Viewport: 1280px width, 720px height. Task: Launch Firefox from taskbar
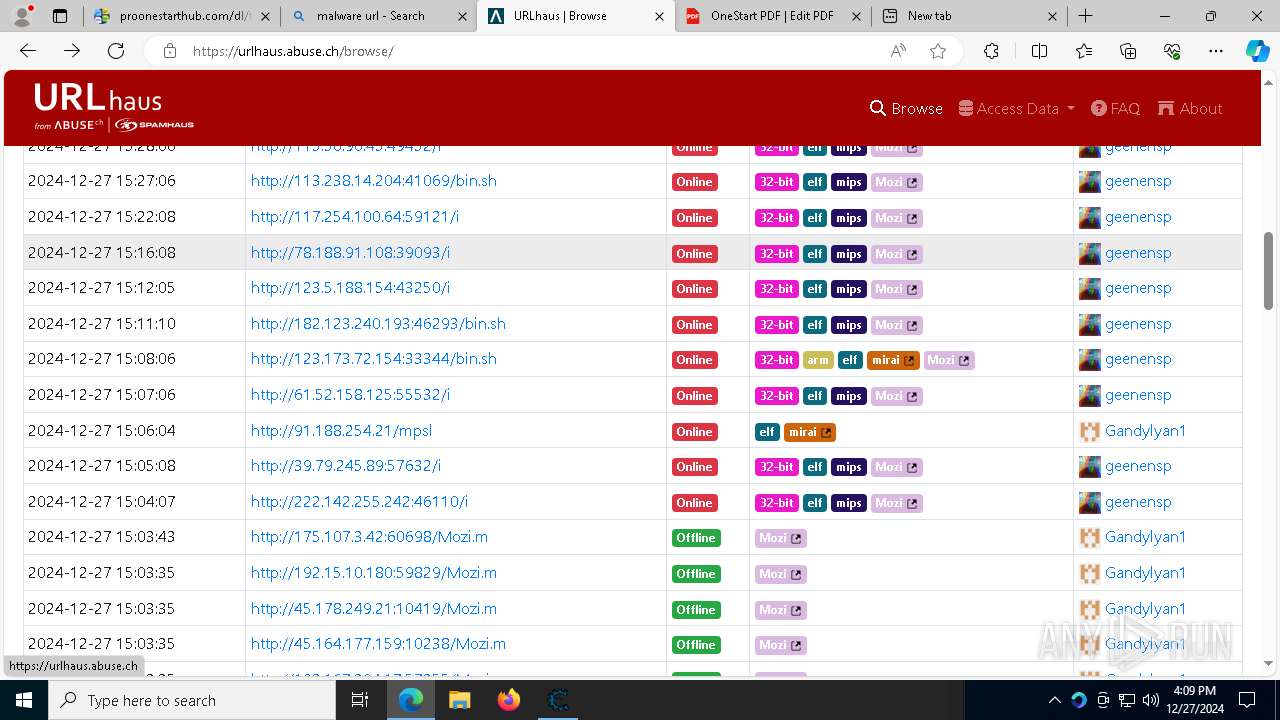pos(509,700)
